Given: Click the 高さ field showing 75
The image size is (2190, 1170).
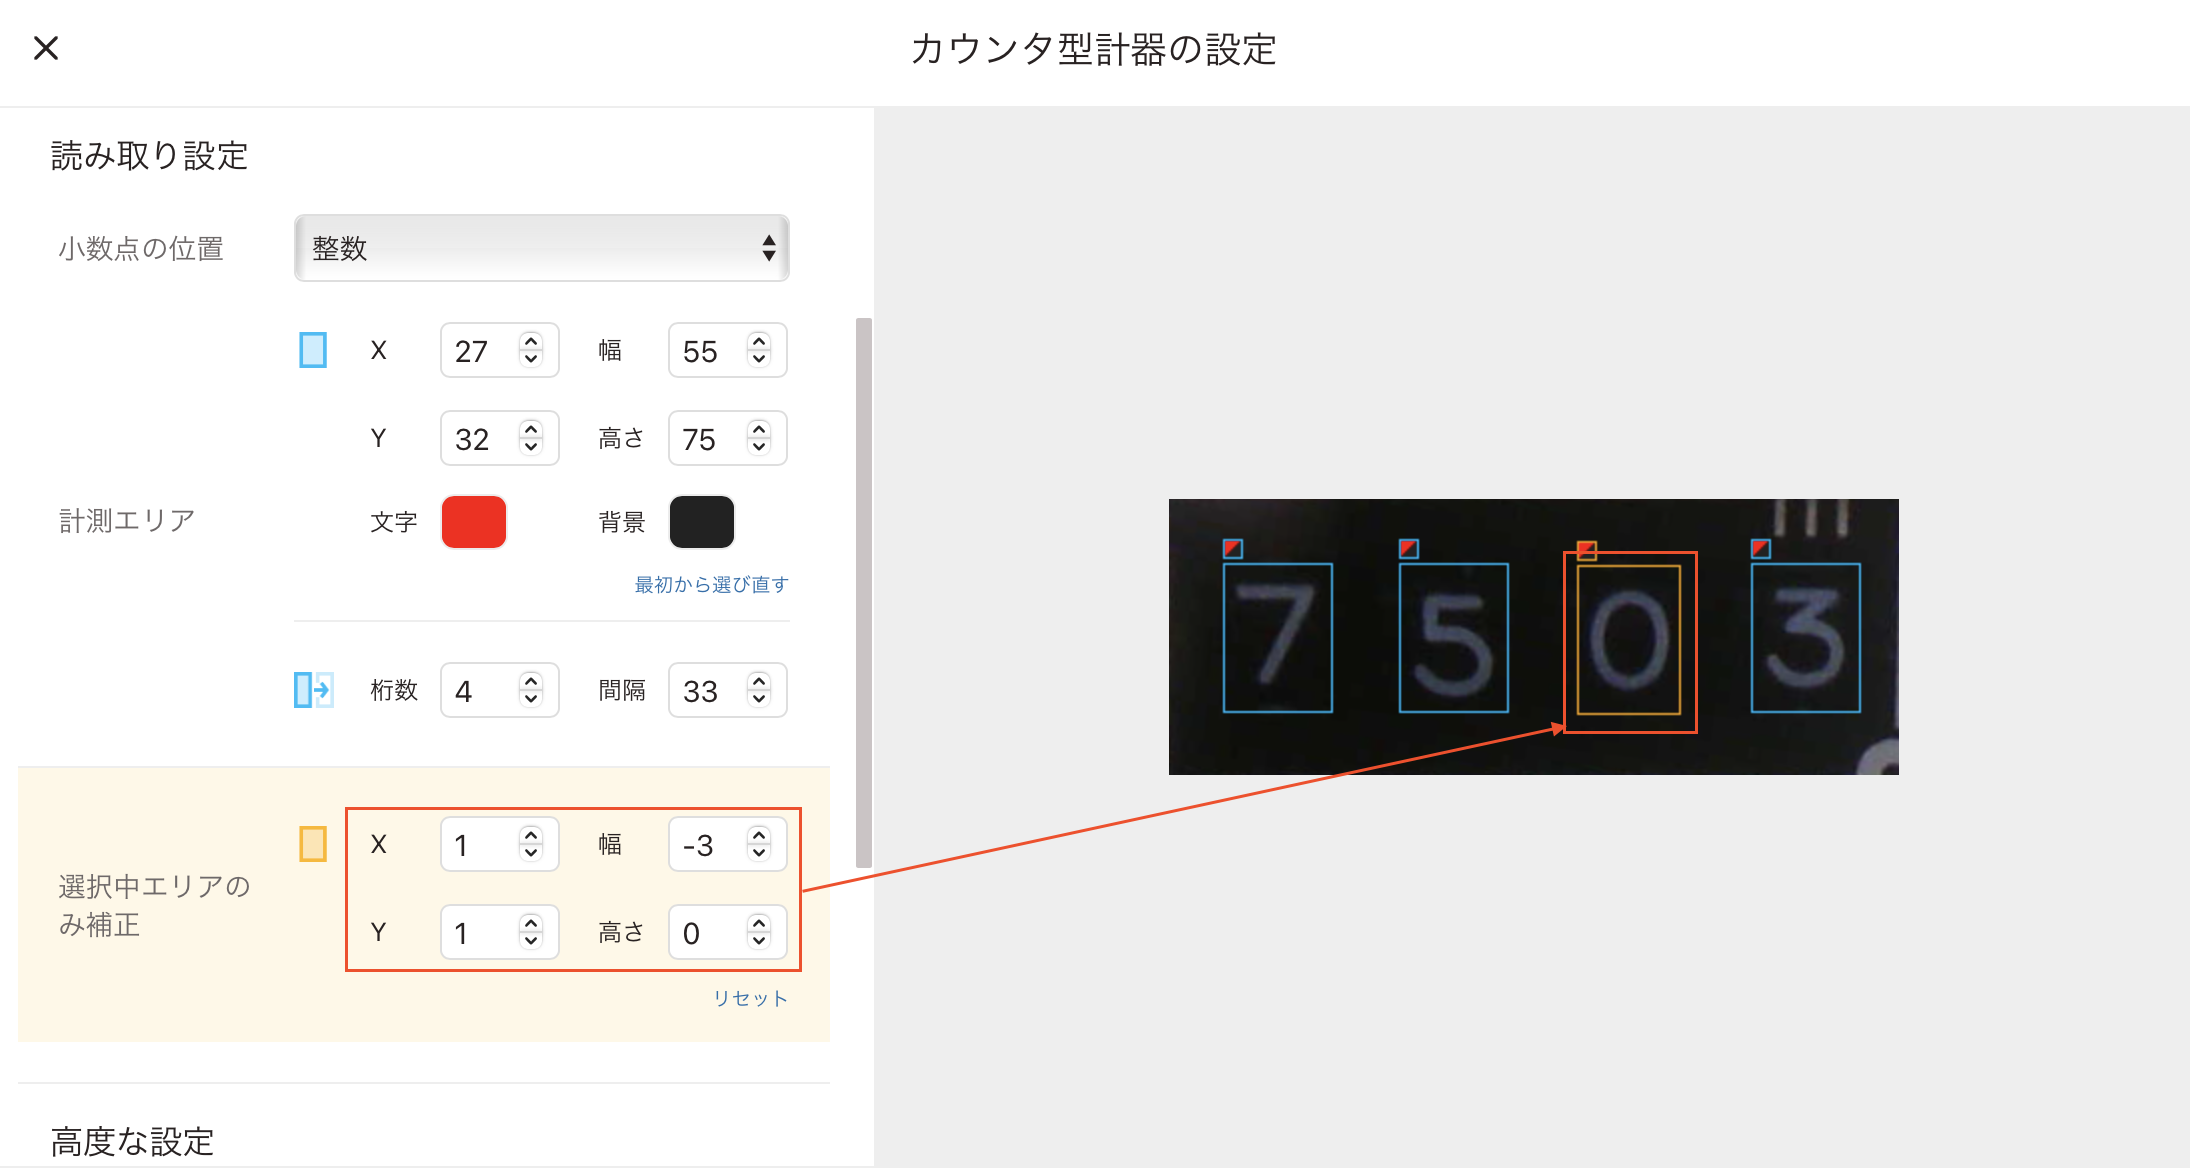Looking at the screenshot, I should [x=727, y=439].
